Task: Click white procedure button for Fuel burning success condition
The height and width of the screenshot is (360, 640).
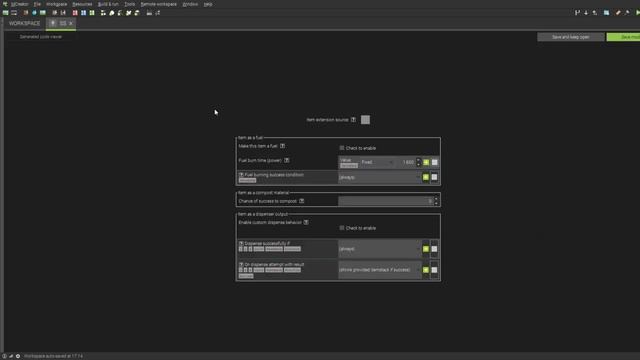Action: click(x=434, y=177)
